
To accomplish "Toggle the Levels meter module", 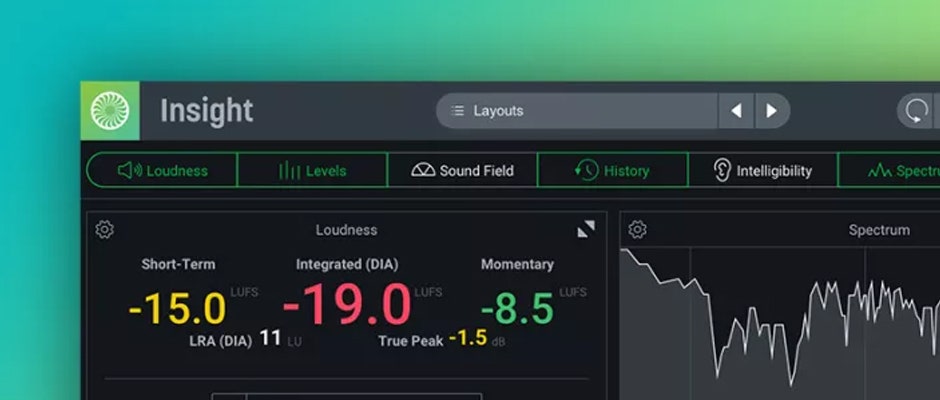I will [x=312, y=171].
